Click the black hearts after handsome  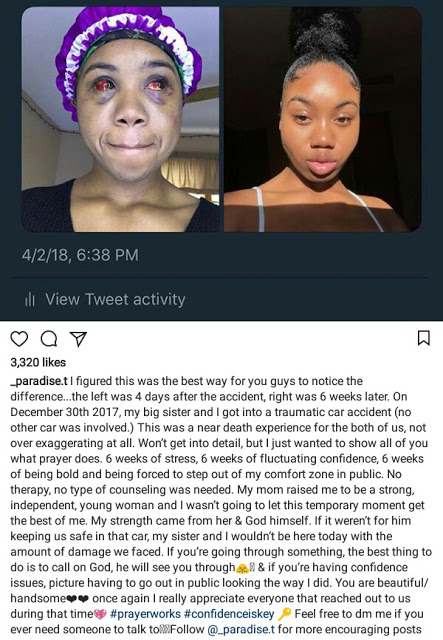78,599
